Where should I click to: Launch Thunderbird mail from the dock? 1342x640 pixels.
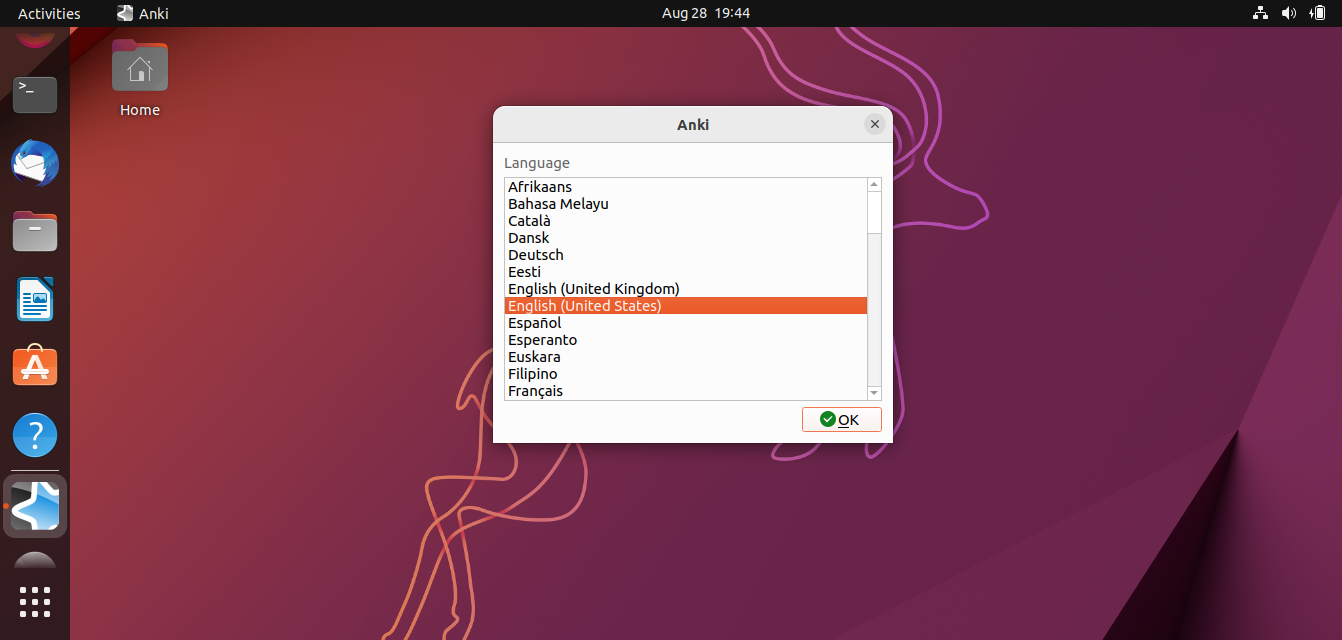coord(34,163)
